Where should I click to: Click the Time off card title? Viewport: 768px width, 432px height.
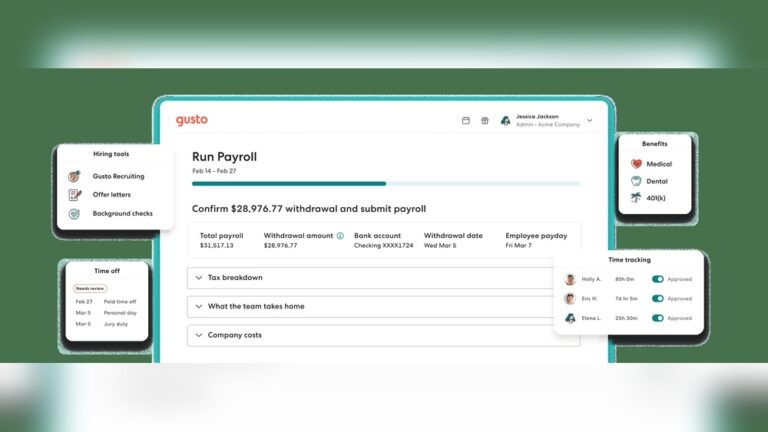[107, 271]
